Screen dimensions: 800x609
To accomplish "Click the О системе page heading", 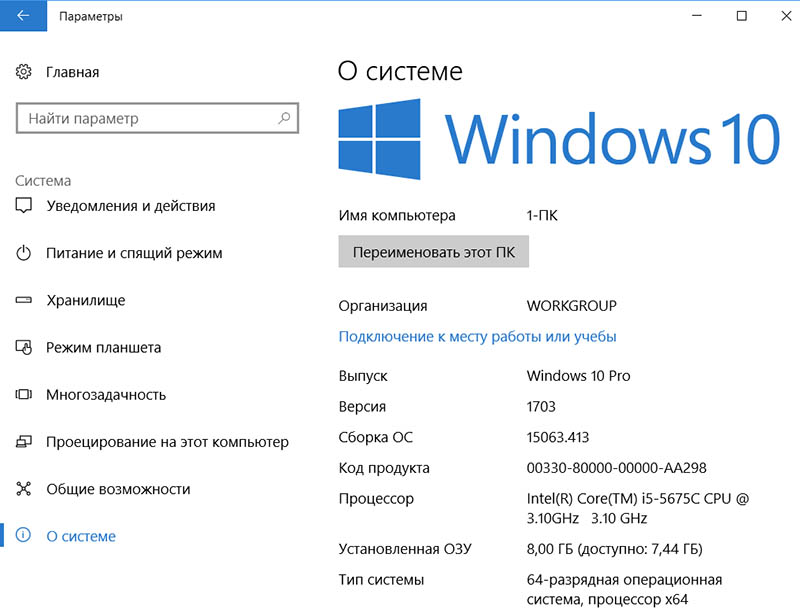I will tap(400, 71).
